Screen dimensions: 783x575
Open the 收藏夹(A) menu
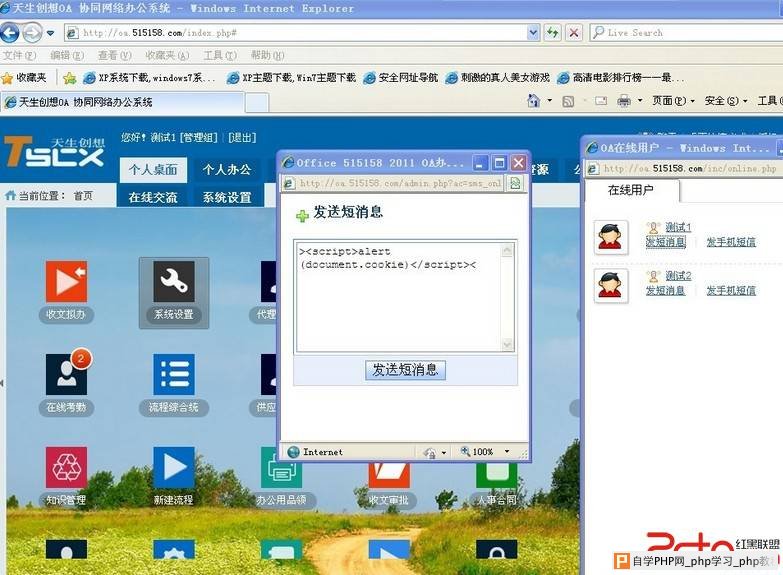point(167,55)
